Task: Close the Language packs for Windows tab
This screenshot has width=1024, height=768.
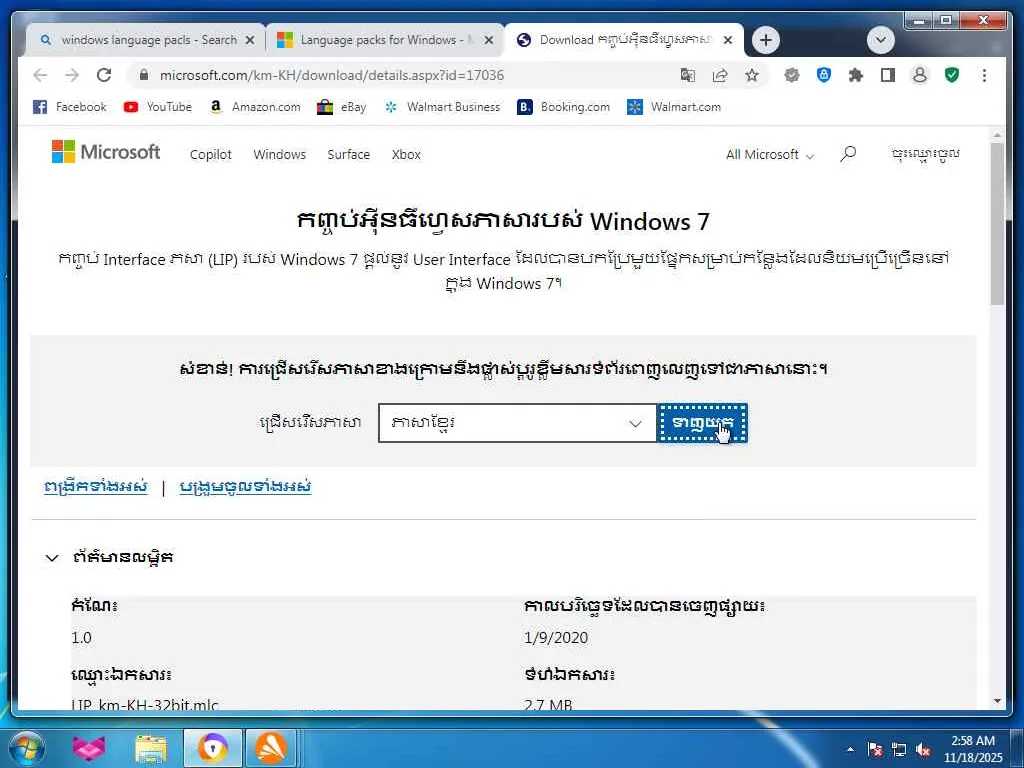Action: [488, 40]
